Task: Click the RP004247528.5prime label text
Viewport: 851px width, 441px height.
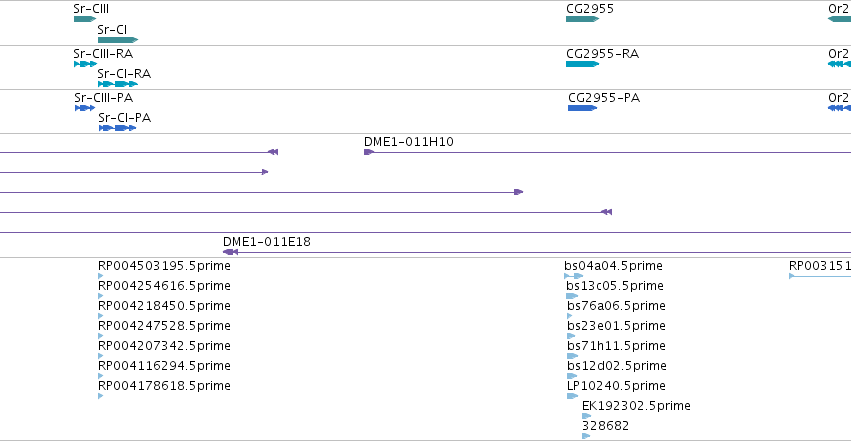Action: pos(164,326)
